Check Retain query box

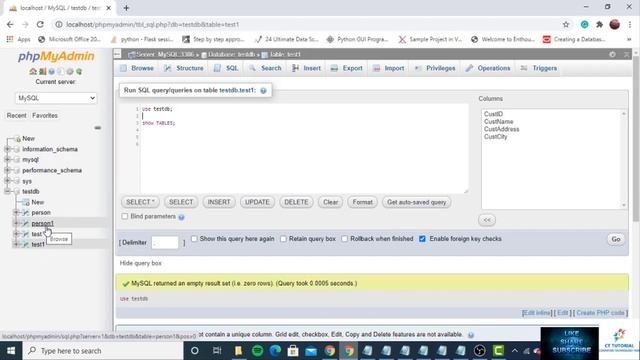click(283, 239)
